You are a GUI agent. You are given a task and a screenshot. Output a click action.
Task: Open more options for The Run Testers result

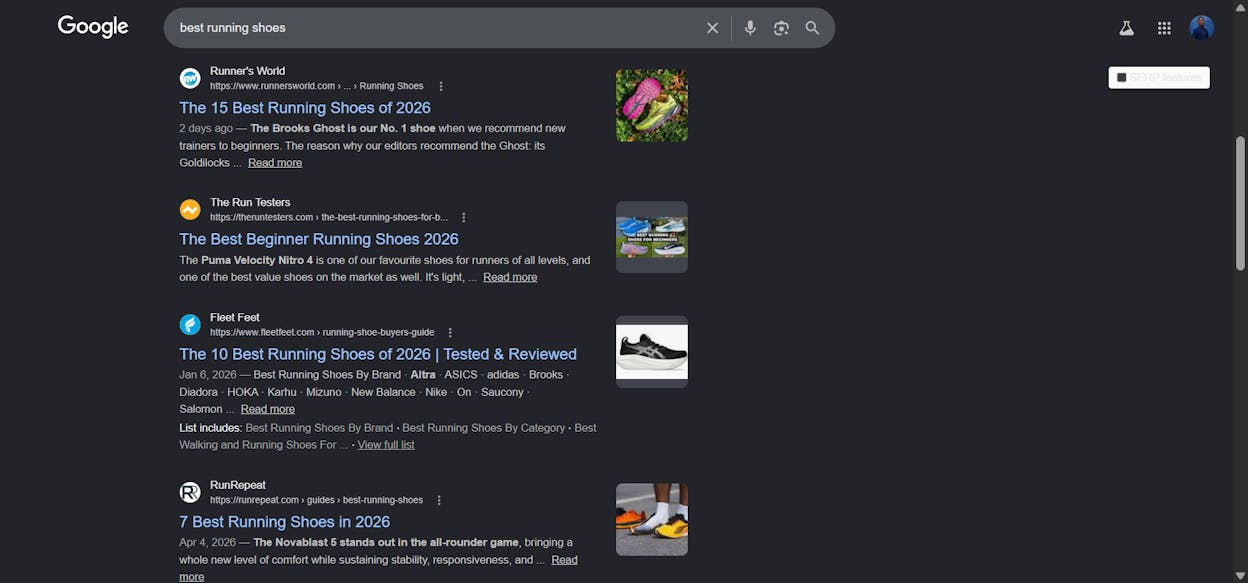(x=463, y=217)
